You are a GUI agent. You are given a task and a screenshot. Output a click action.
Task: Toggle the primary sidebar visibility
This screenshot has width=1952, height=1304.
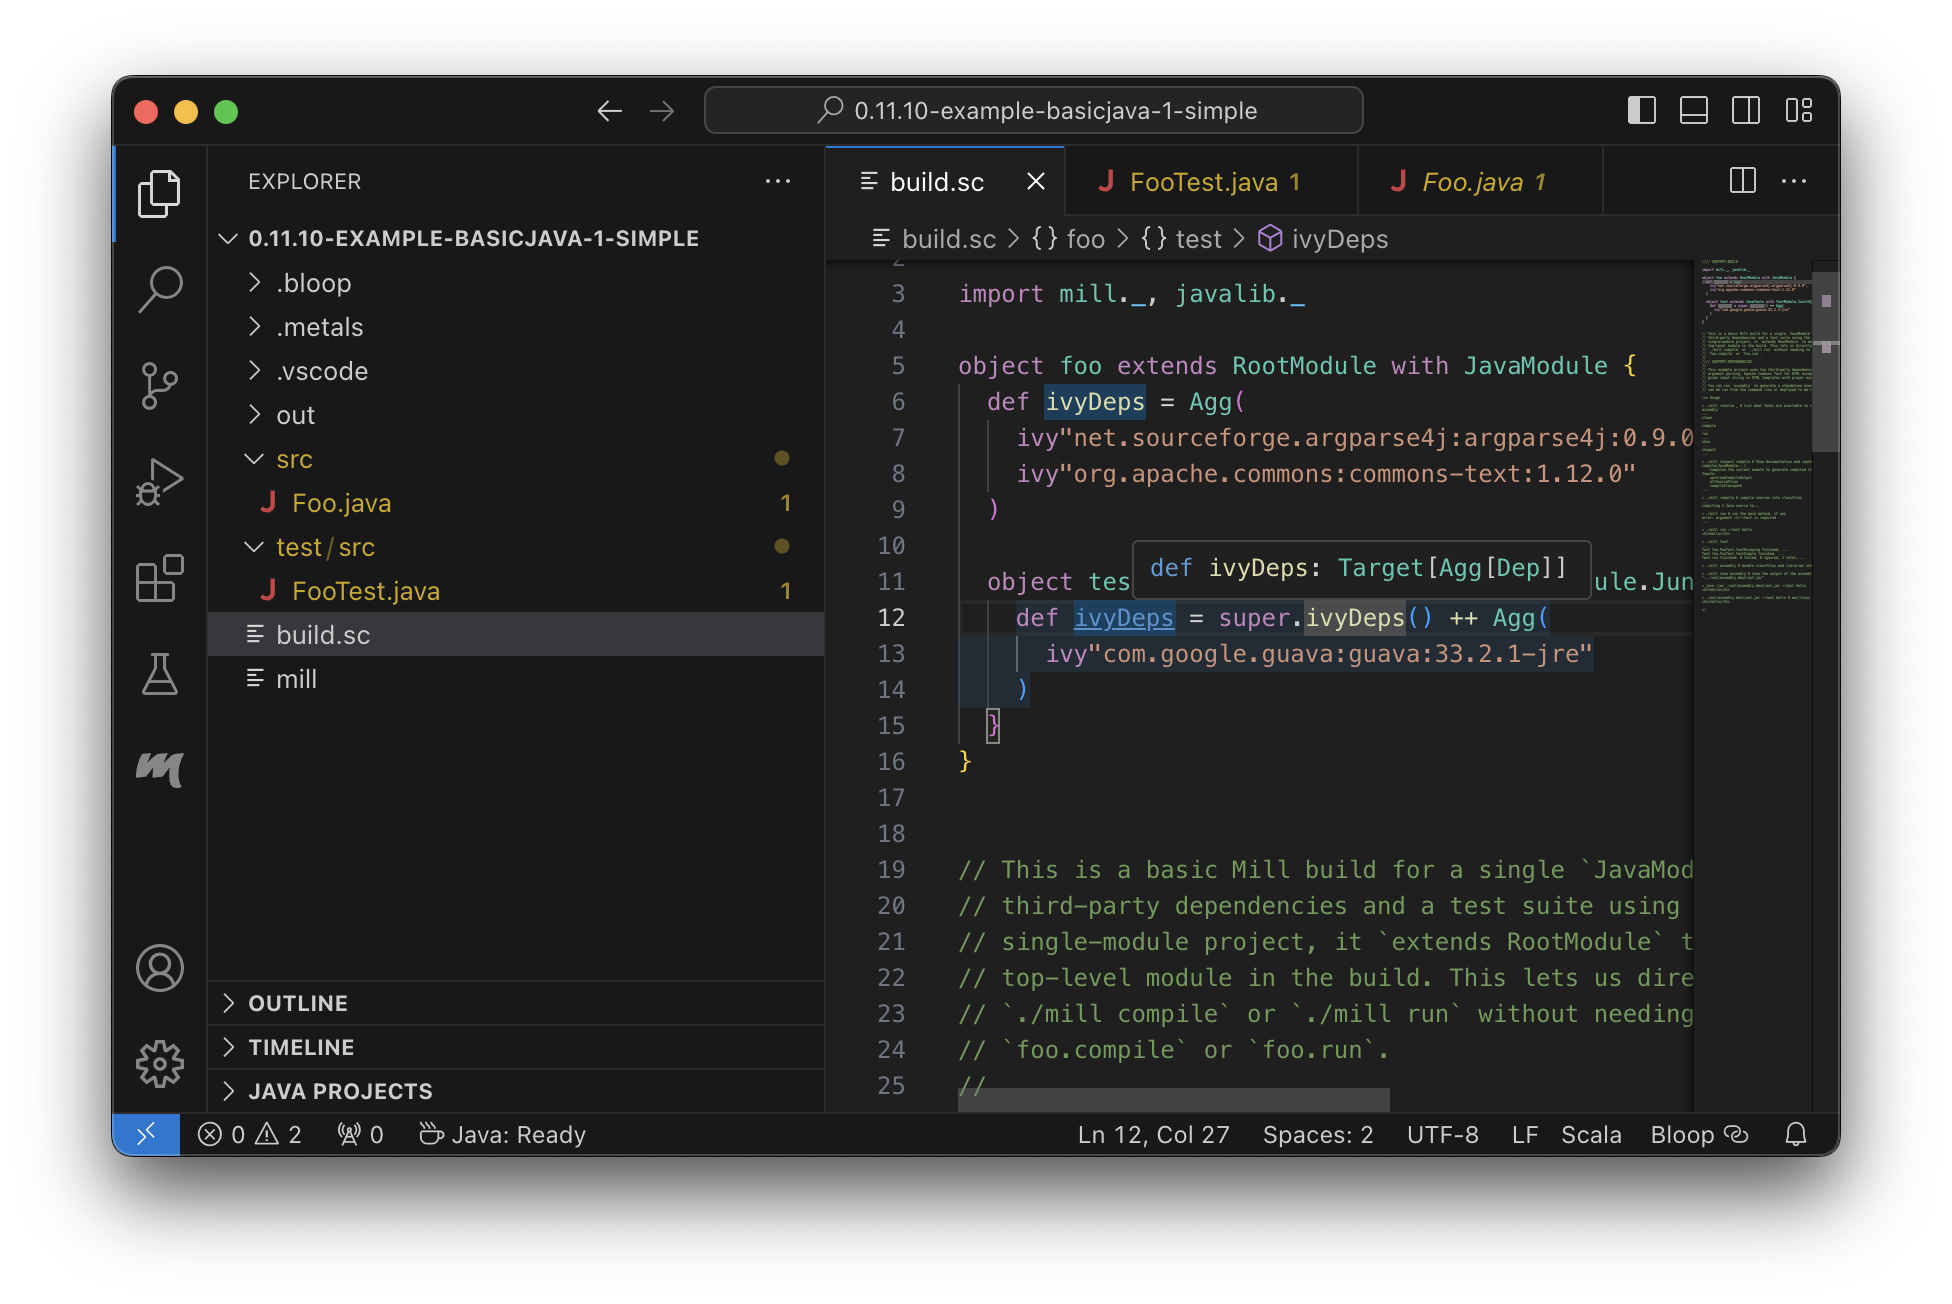1641,111
